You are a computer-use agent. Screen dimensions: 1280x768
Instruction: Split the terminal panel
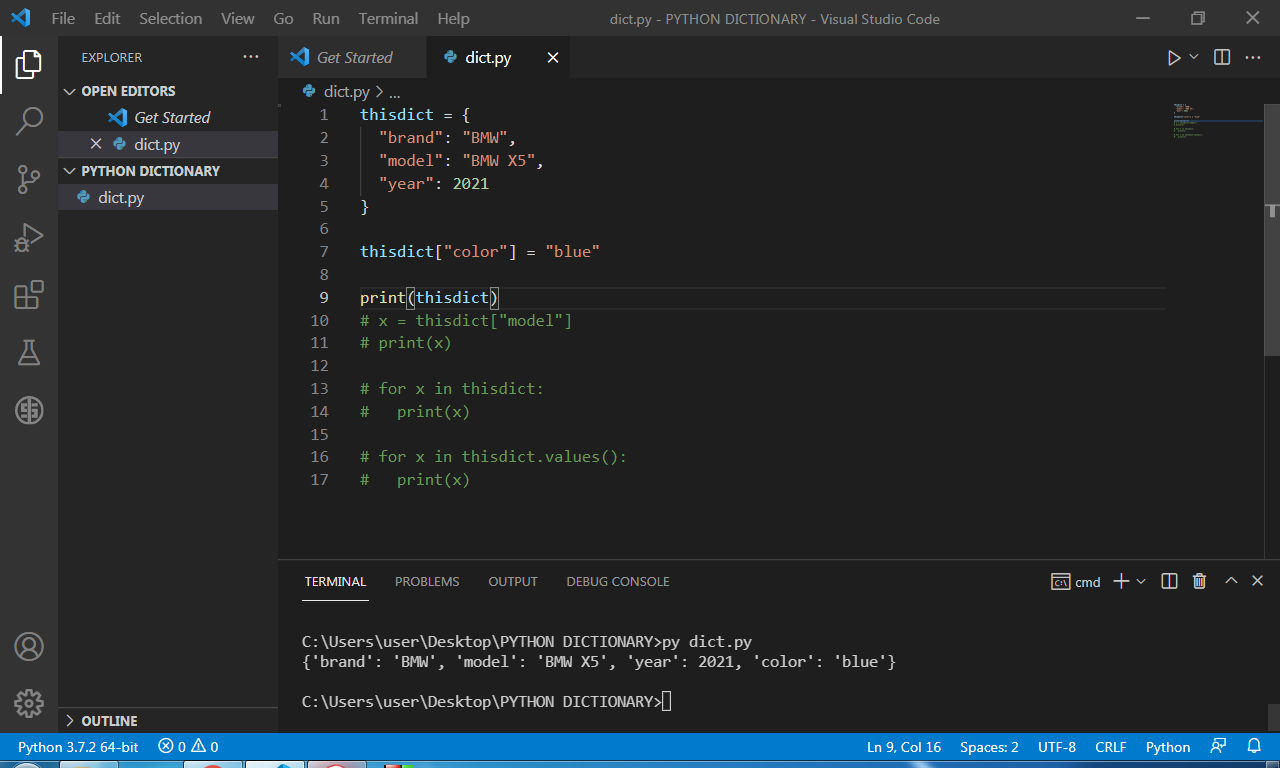pyautogui.click(x=1169, y=581)
